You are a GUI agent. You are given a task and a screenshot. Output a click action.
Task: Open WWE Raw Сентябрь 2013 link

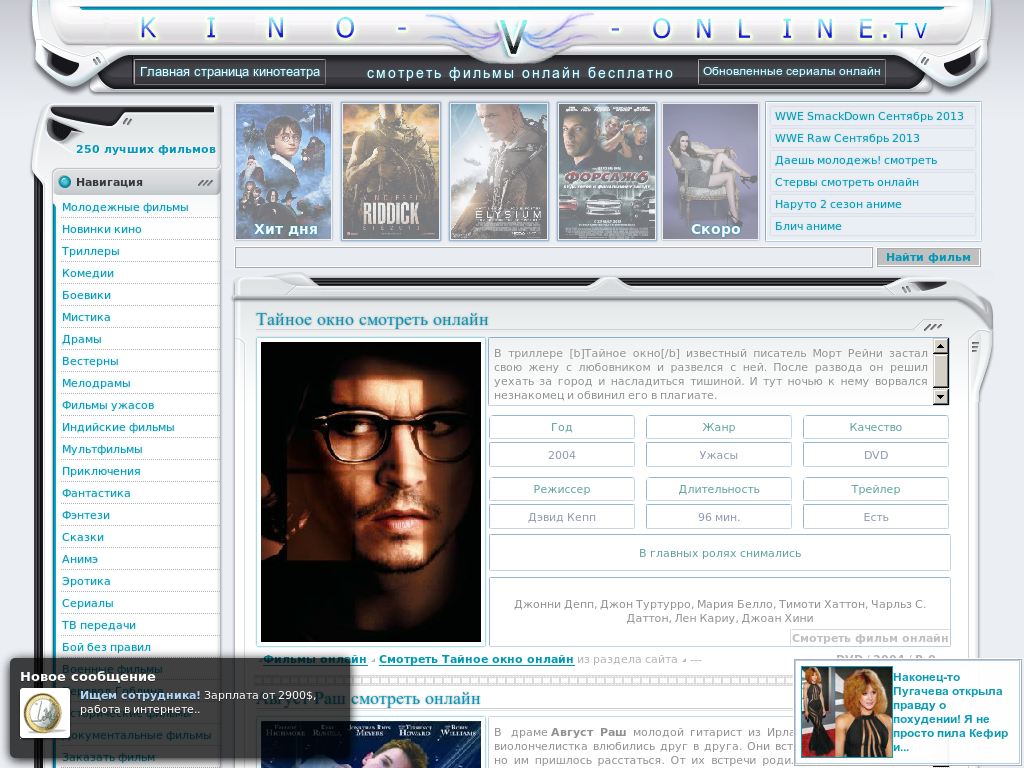[847, 138]
